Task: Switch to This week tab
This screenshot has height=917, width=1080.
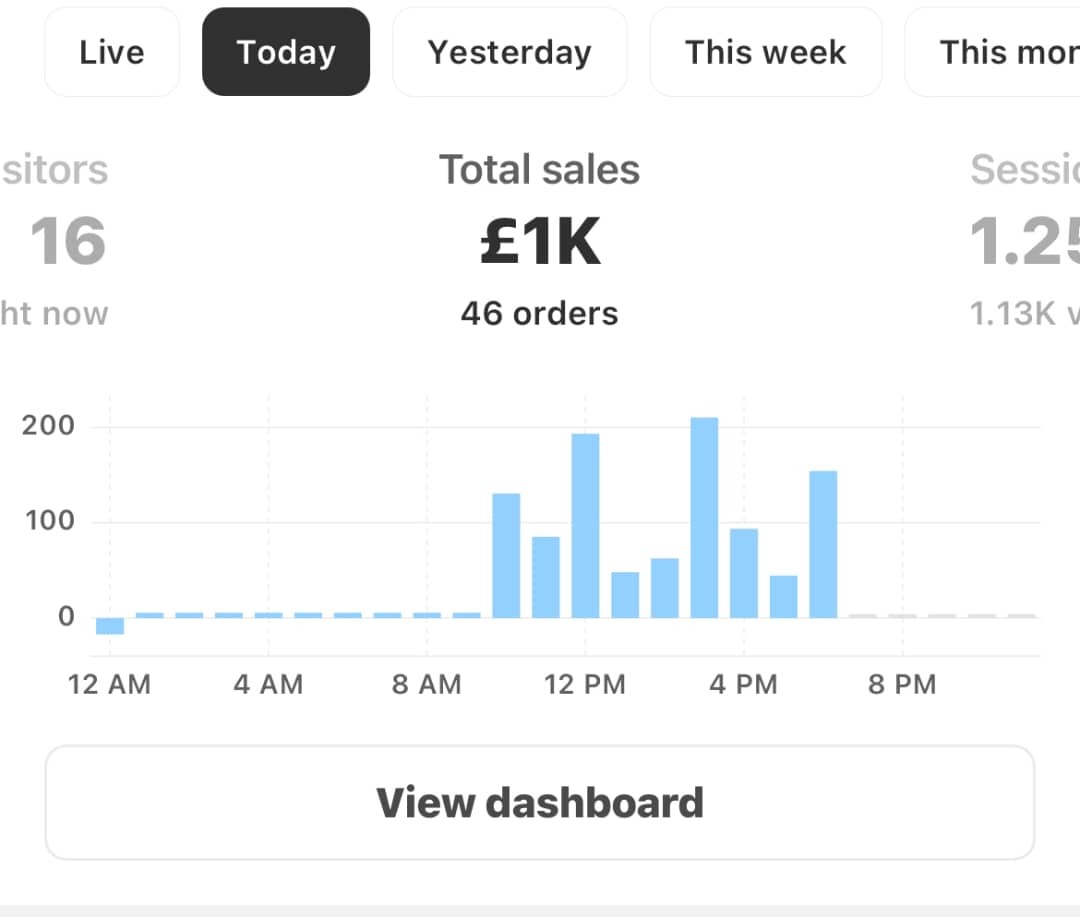Action: coord(765,52)
